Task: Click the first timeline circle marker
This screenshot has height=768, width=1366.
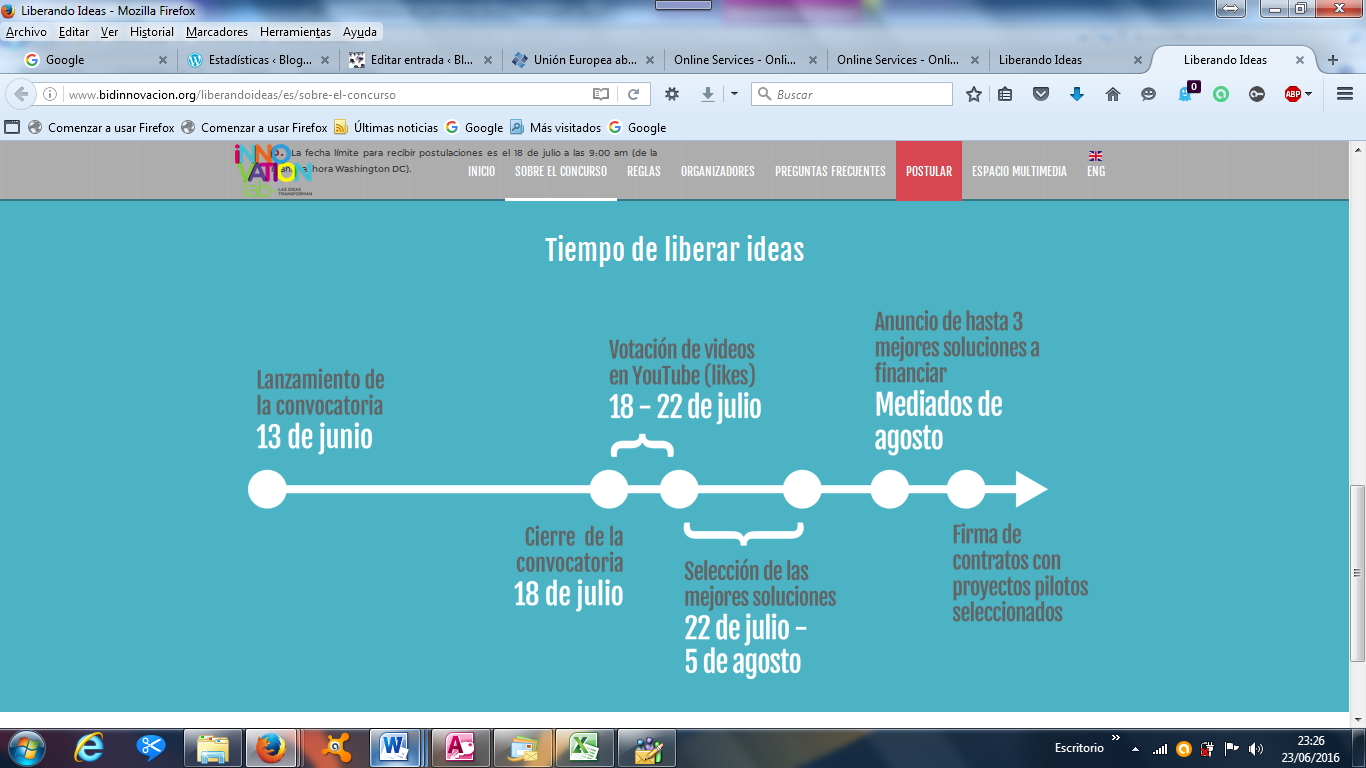Action: (267, 490)
